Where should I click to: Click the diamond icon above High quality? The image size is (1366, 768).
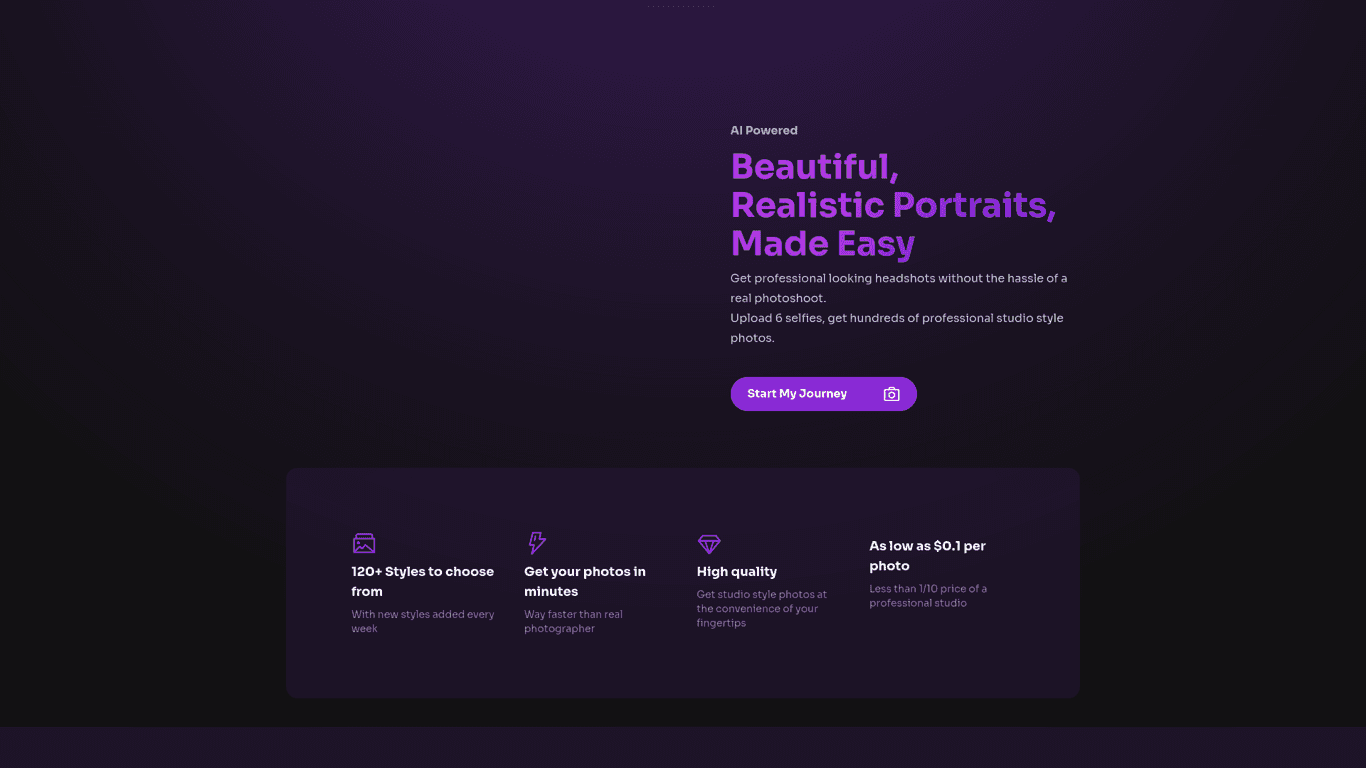(709, 544)
